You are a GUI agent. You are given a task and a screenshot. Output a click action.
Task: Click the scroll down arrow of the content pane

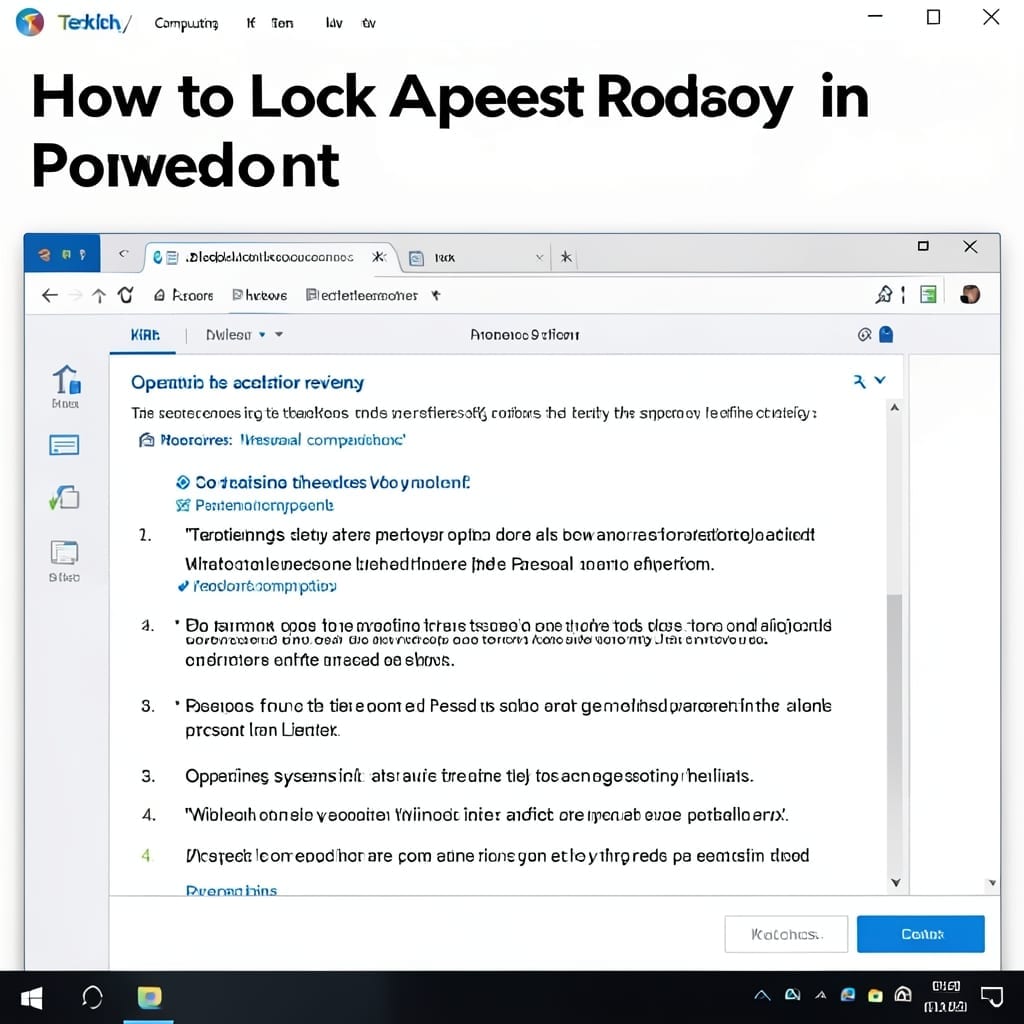pyautogui.click(x=895, y=882)
